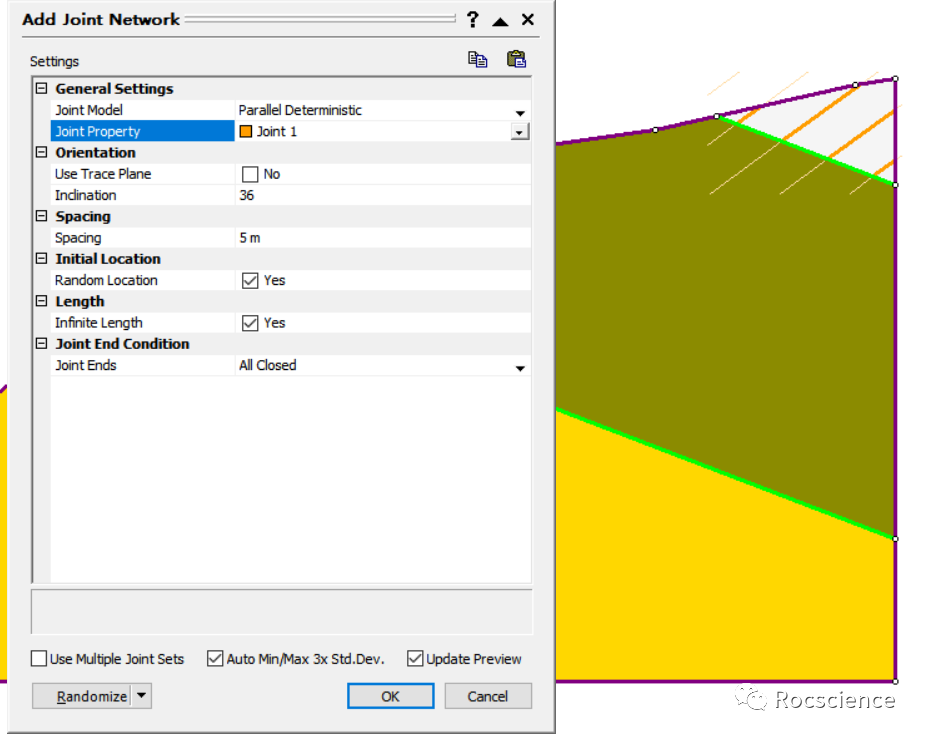This screenshot has height=737, width=925.
Task: Disable the Infinite Length checkbox
Action: coord(250,323)
